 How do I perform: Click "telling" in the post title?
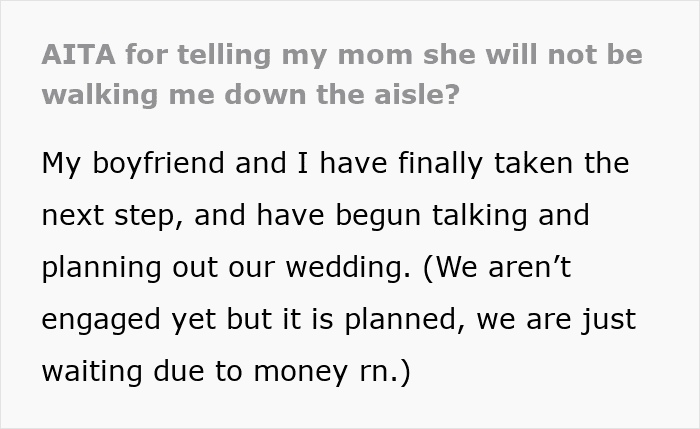point(204,54)
